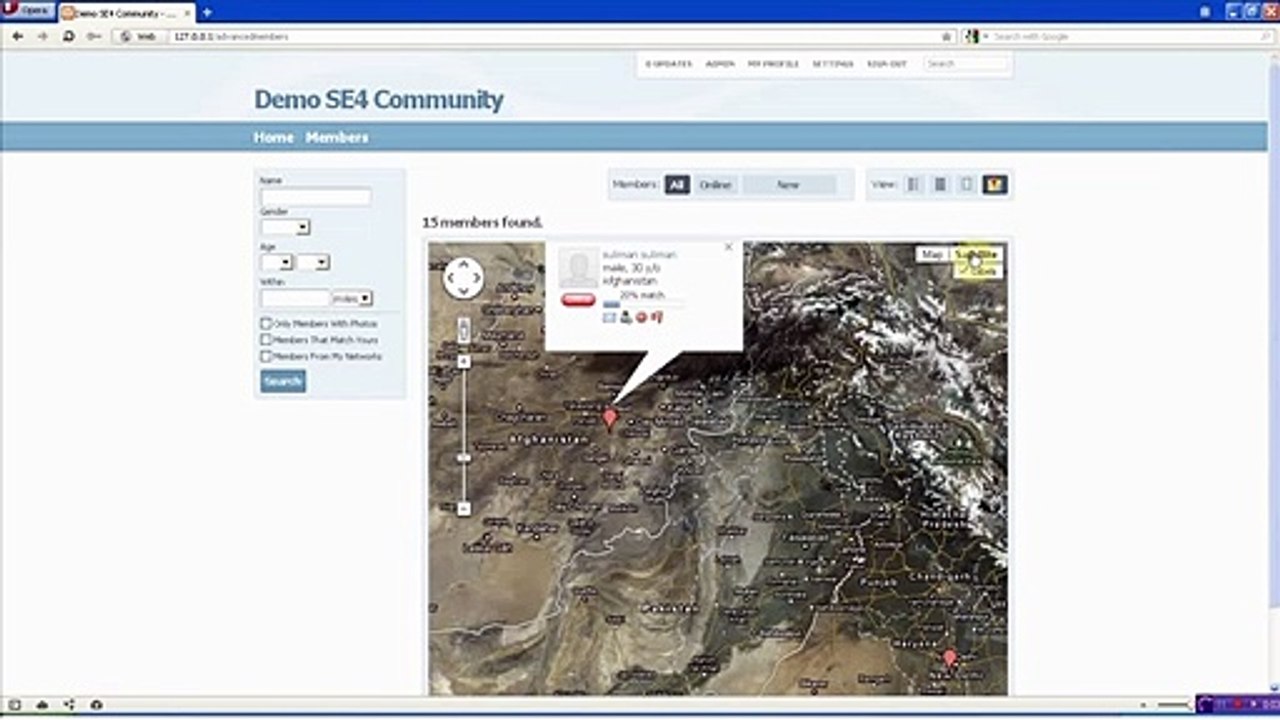Screen dimensions: 1280x720
Task: Click the red button under member photo
Action: click(578, 300)
